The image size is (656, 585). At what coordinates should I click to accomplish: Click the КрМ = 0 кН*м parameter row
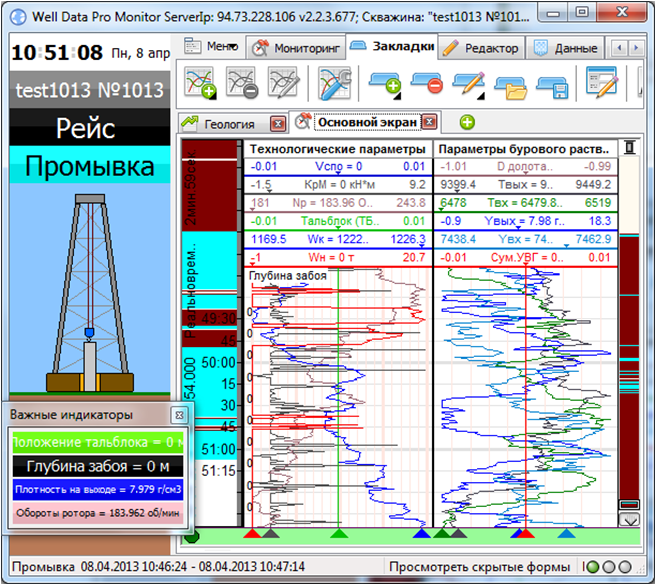click(x=338, y=185)
